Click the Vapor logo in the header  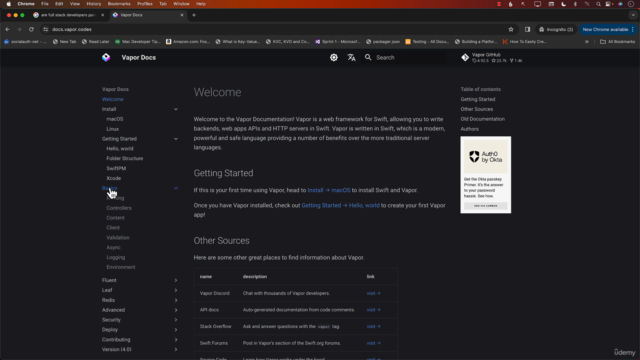pos(106,58)
